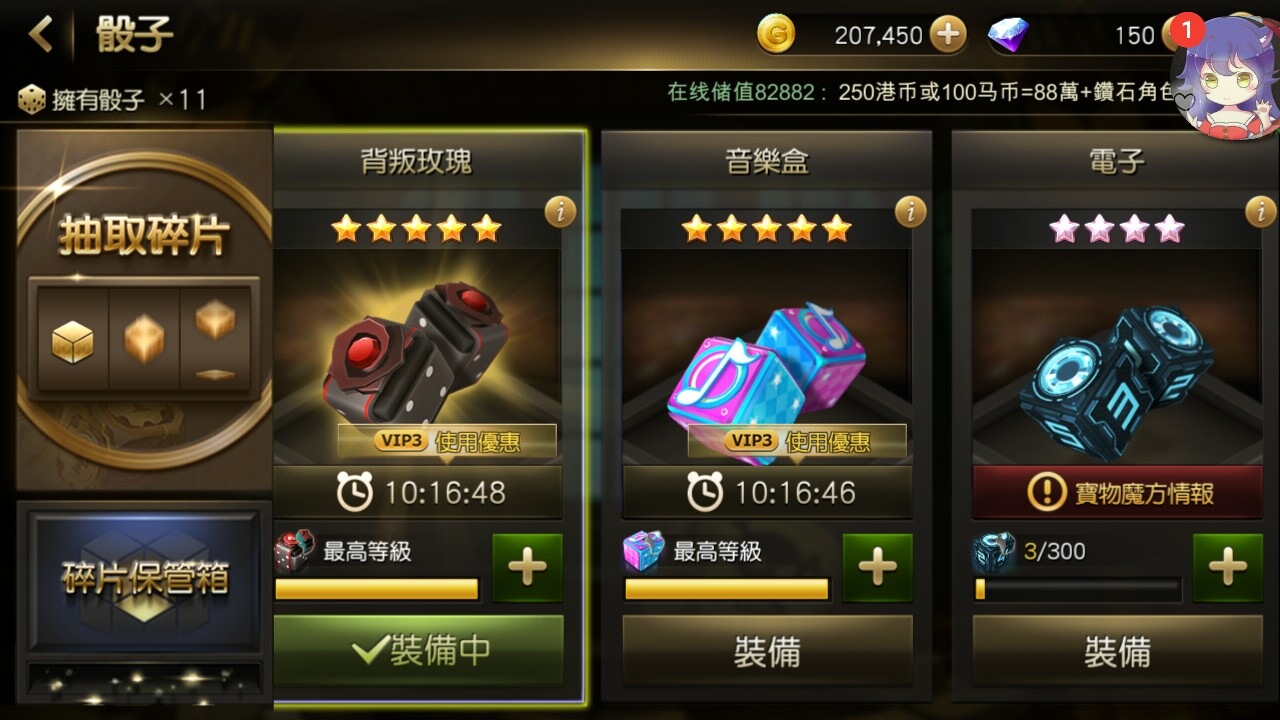Tap the green plus under 音樂盒
Viewport: 1280px width, 720px height.
(877, 568)
